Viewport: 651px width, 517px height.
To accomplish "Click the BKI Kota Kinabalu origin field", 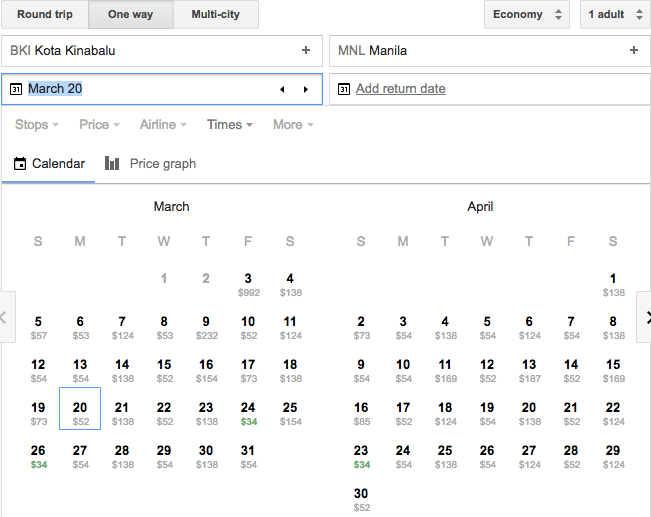I will [x=150, y=50].
